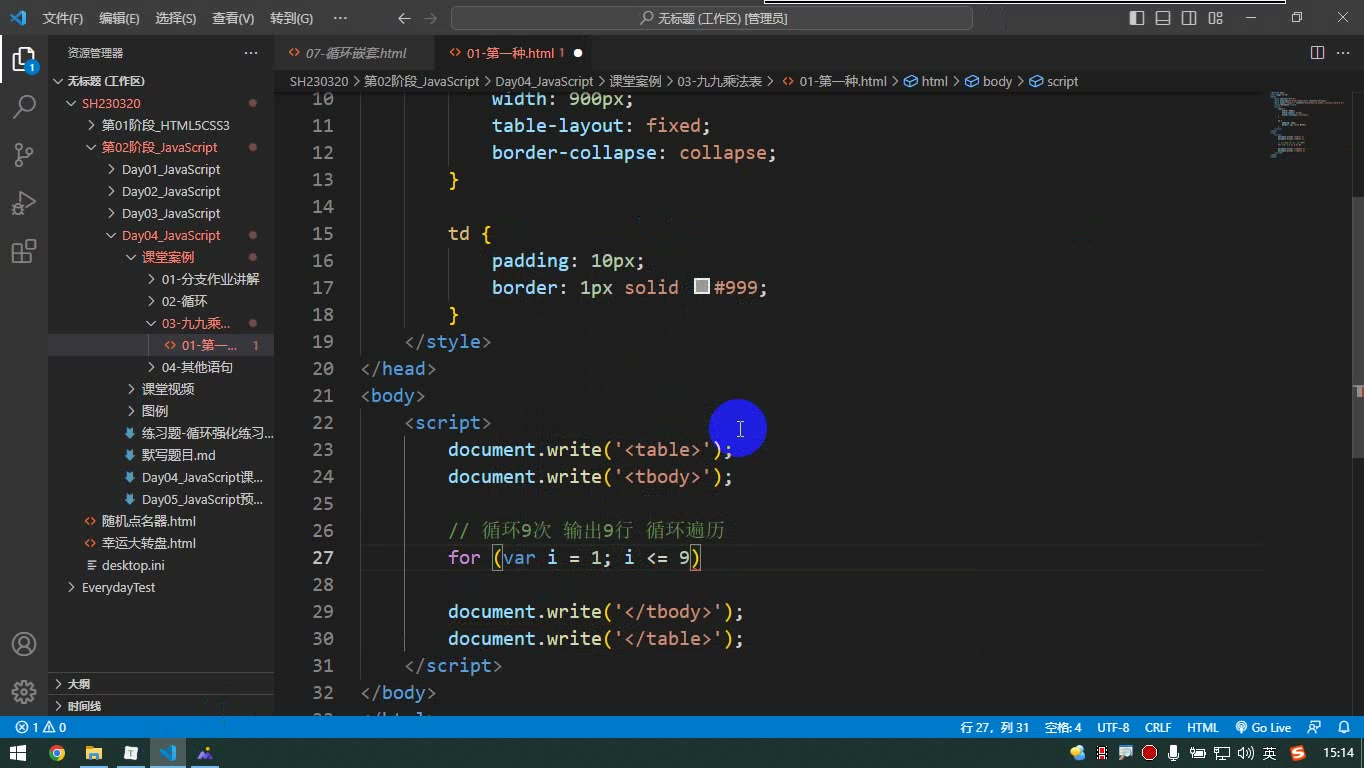Screen dimensions: 1364x768
Task: Open the Manage gear menu
Action: [24, 691]
